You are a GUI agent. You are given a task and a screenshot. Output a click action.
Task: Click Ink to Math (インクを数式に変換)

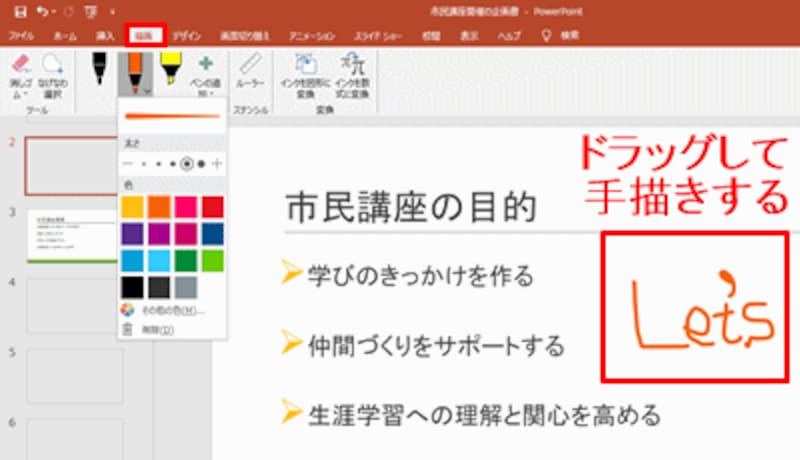[x=353, y=76]
